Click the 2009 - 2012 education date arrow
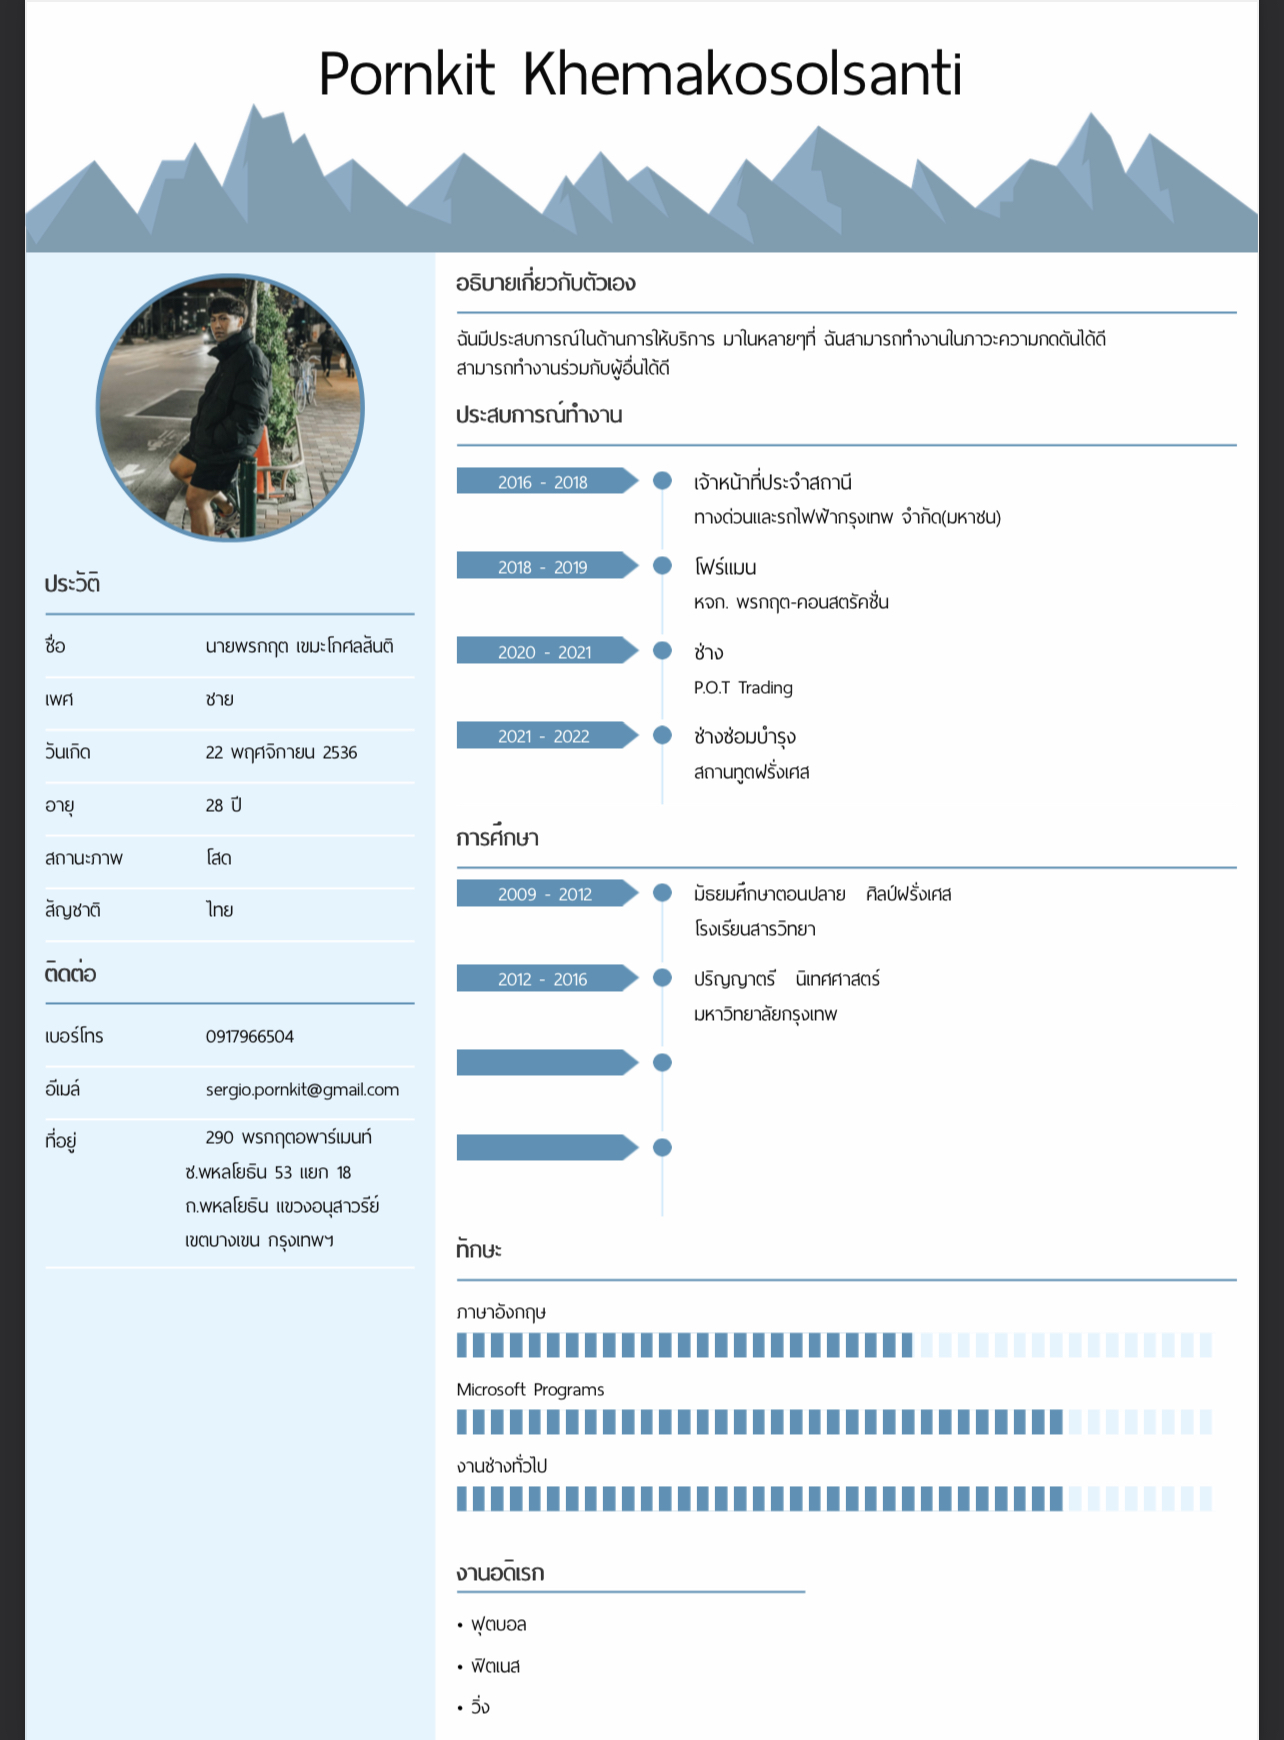 tap(547, 893)
